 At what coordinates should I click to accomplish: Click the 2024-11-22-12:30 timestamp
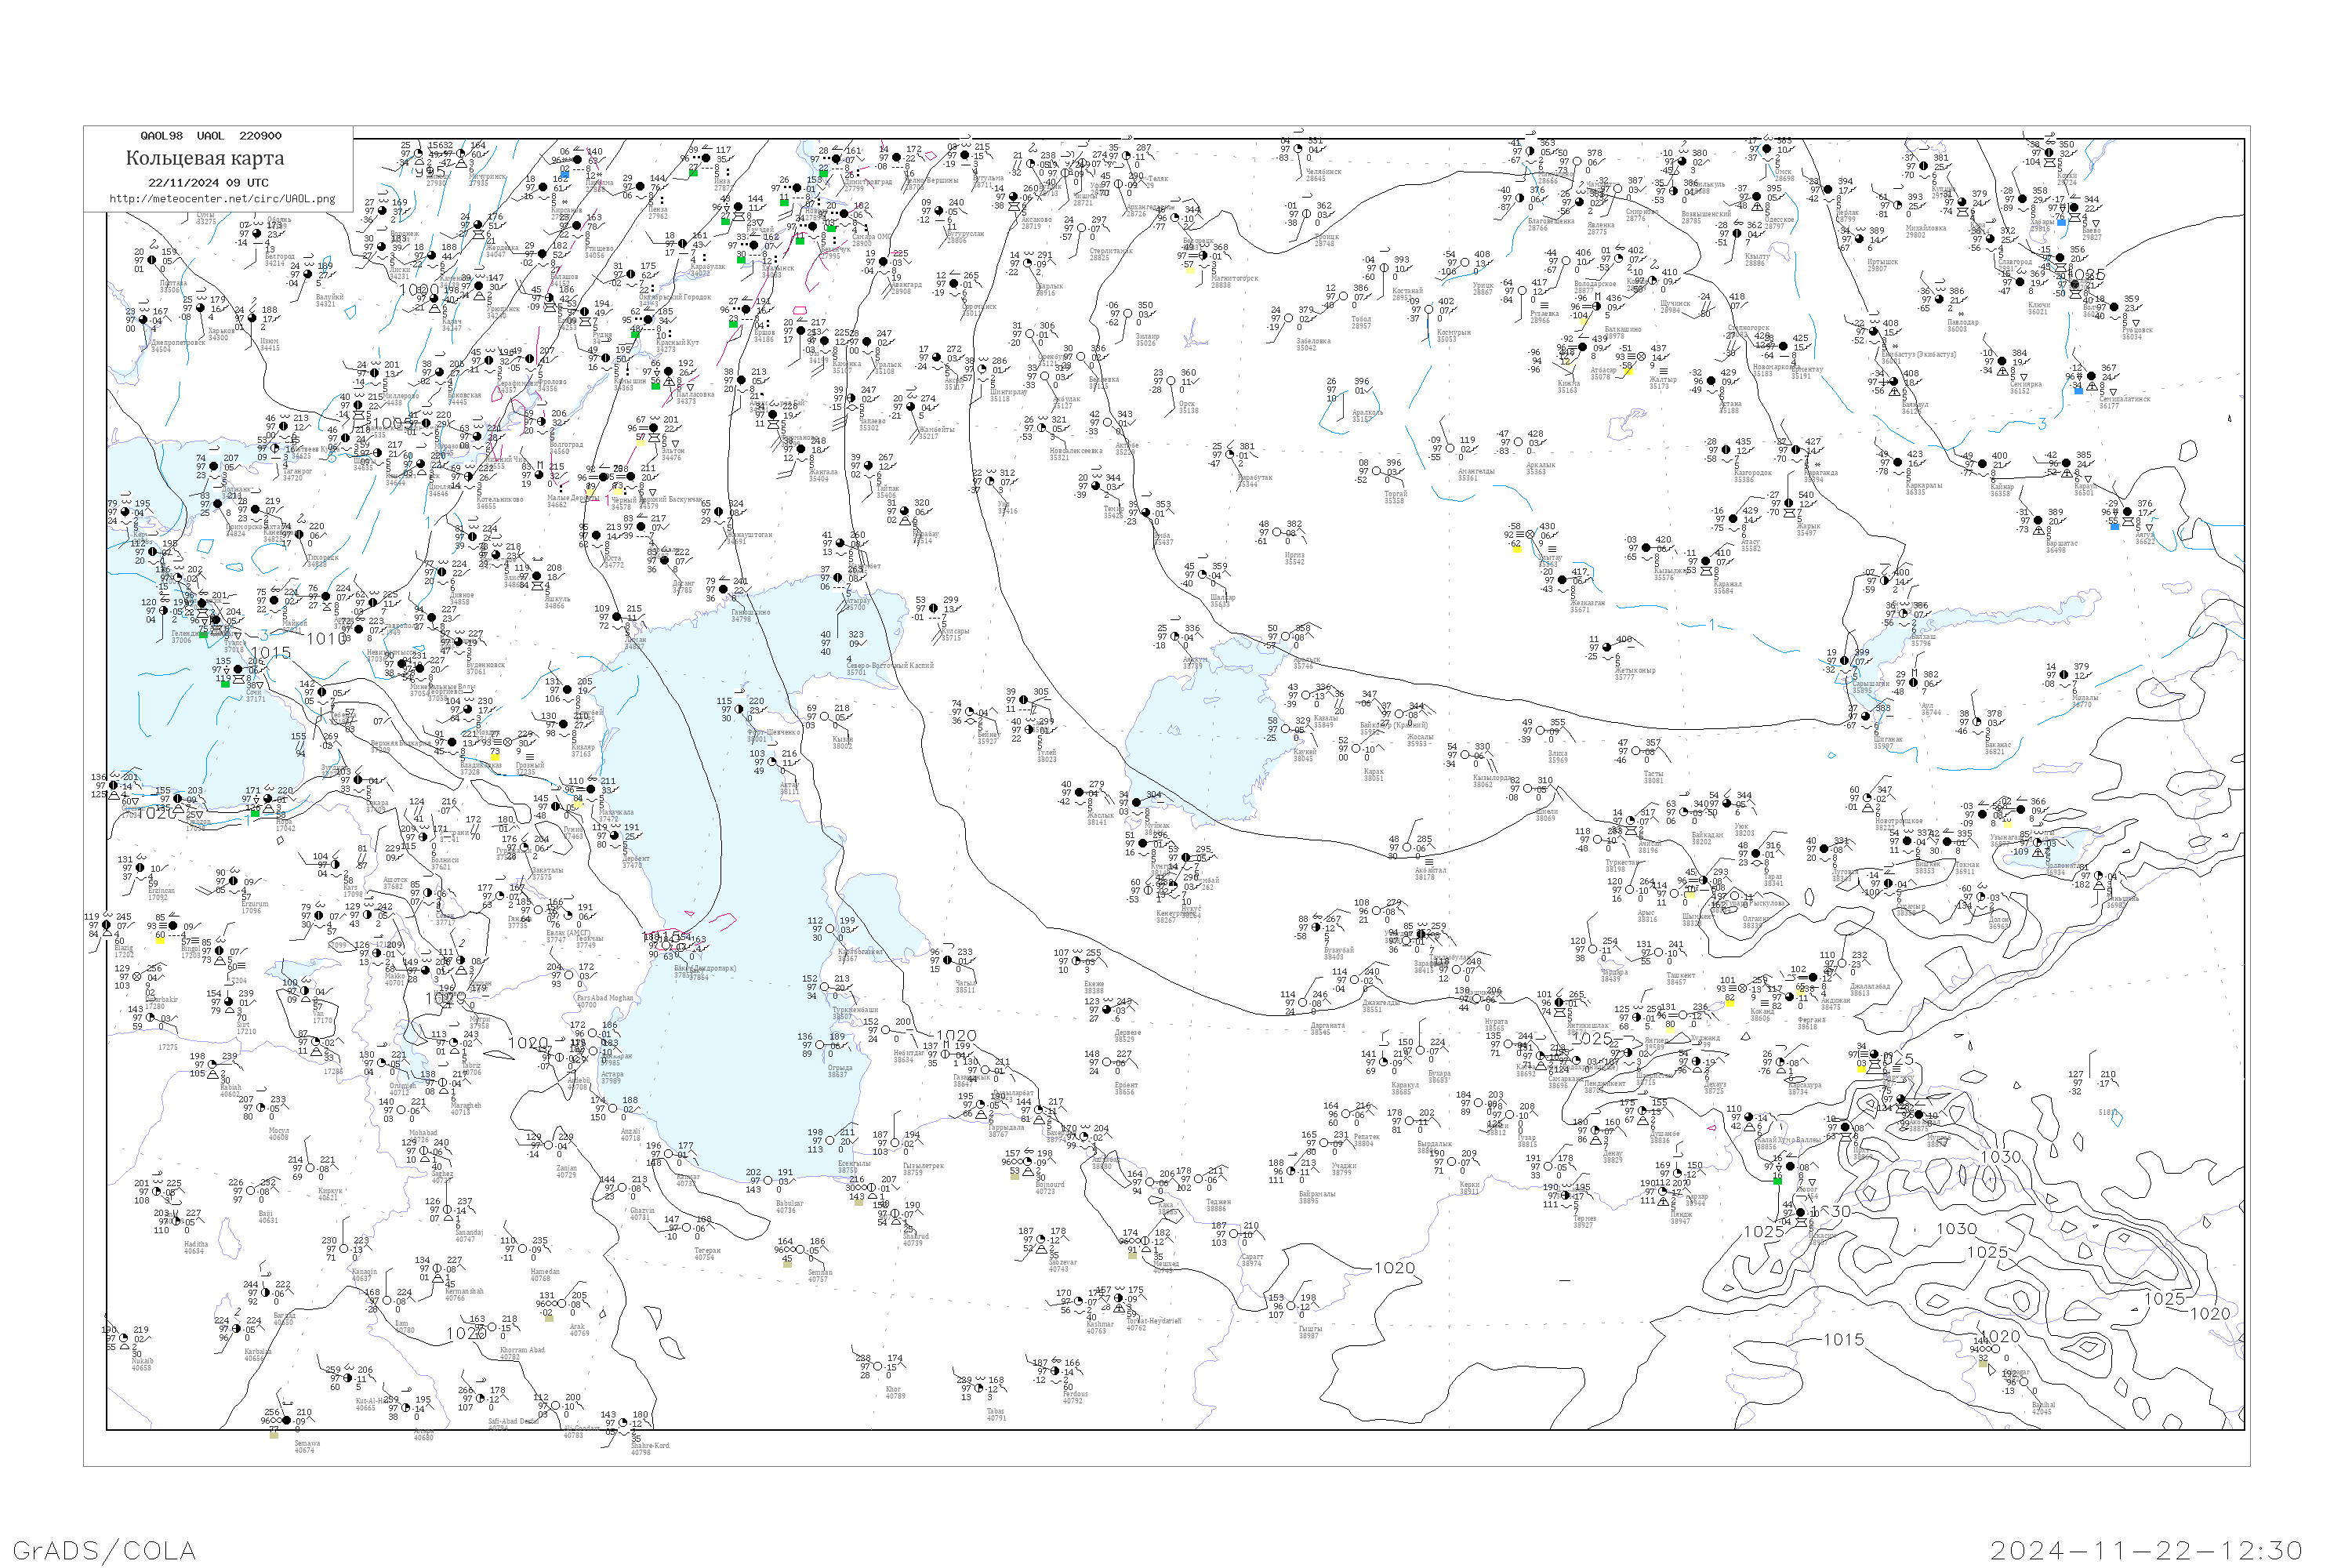pyautogui.click(x=2146, y=1550)
